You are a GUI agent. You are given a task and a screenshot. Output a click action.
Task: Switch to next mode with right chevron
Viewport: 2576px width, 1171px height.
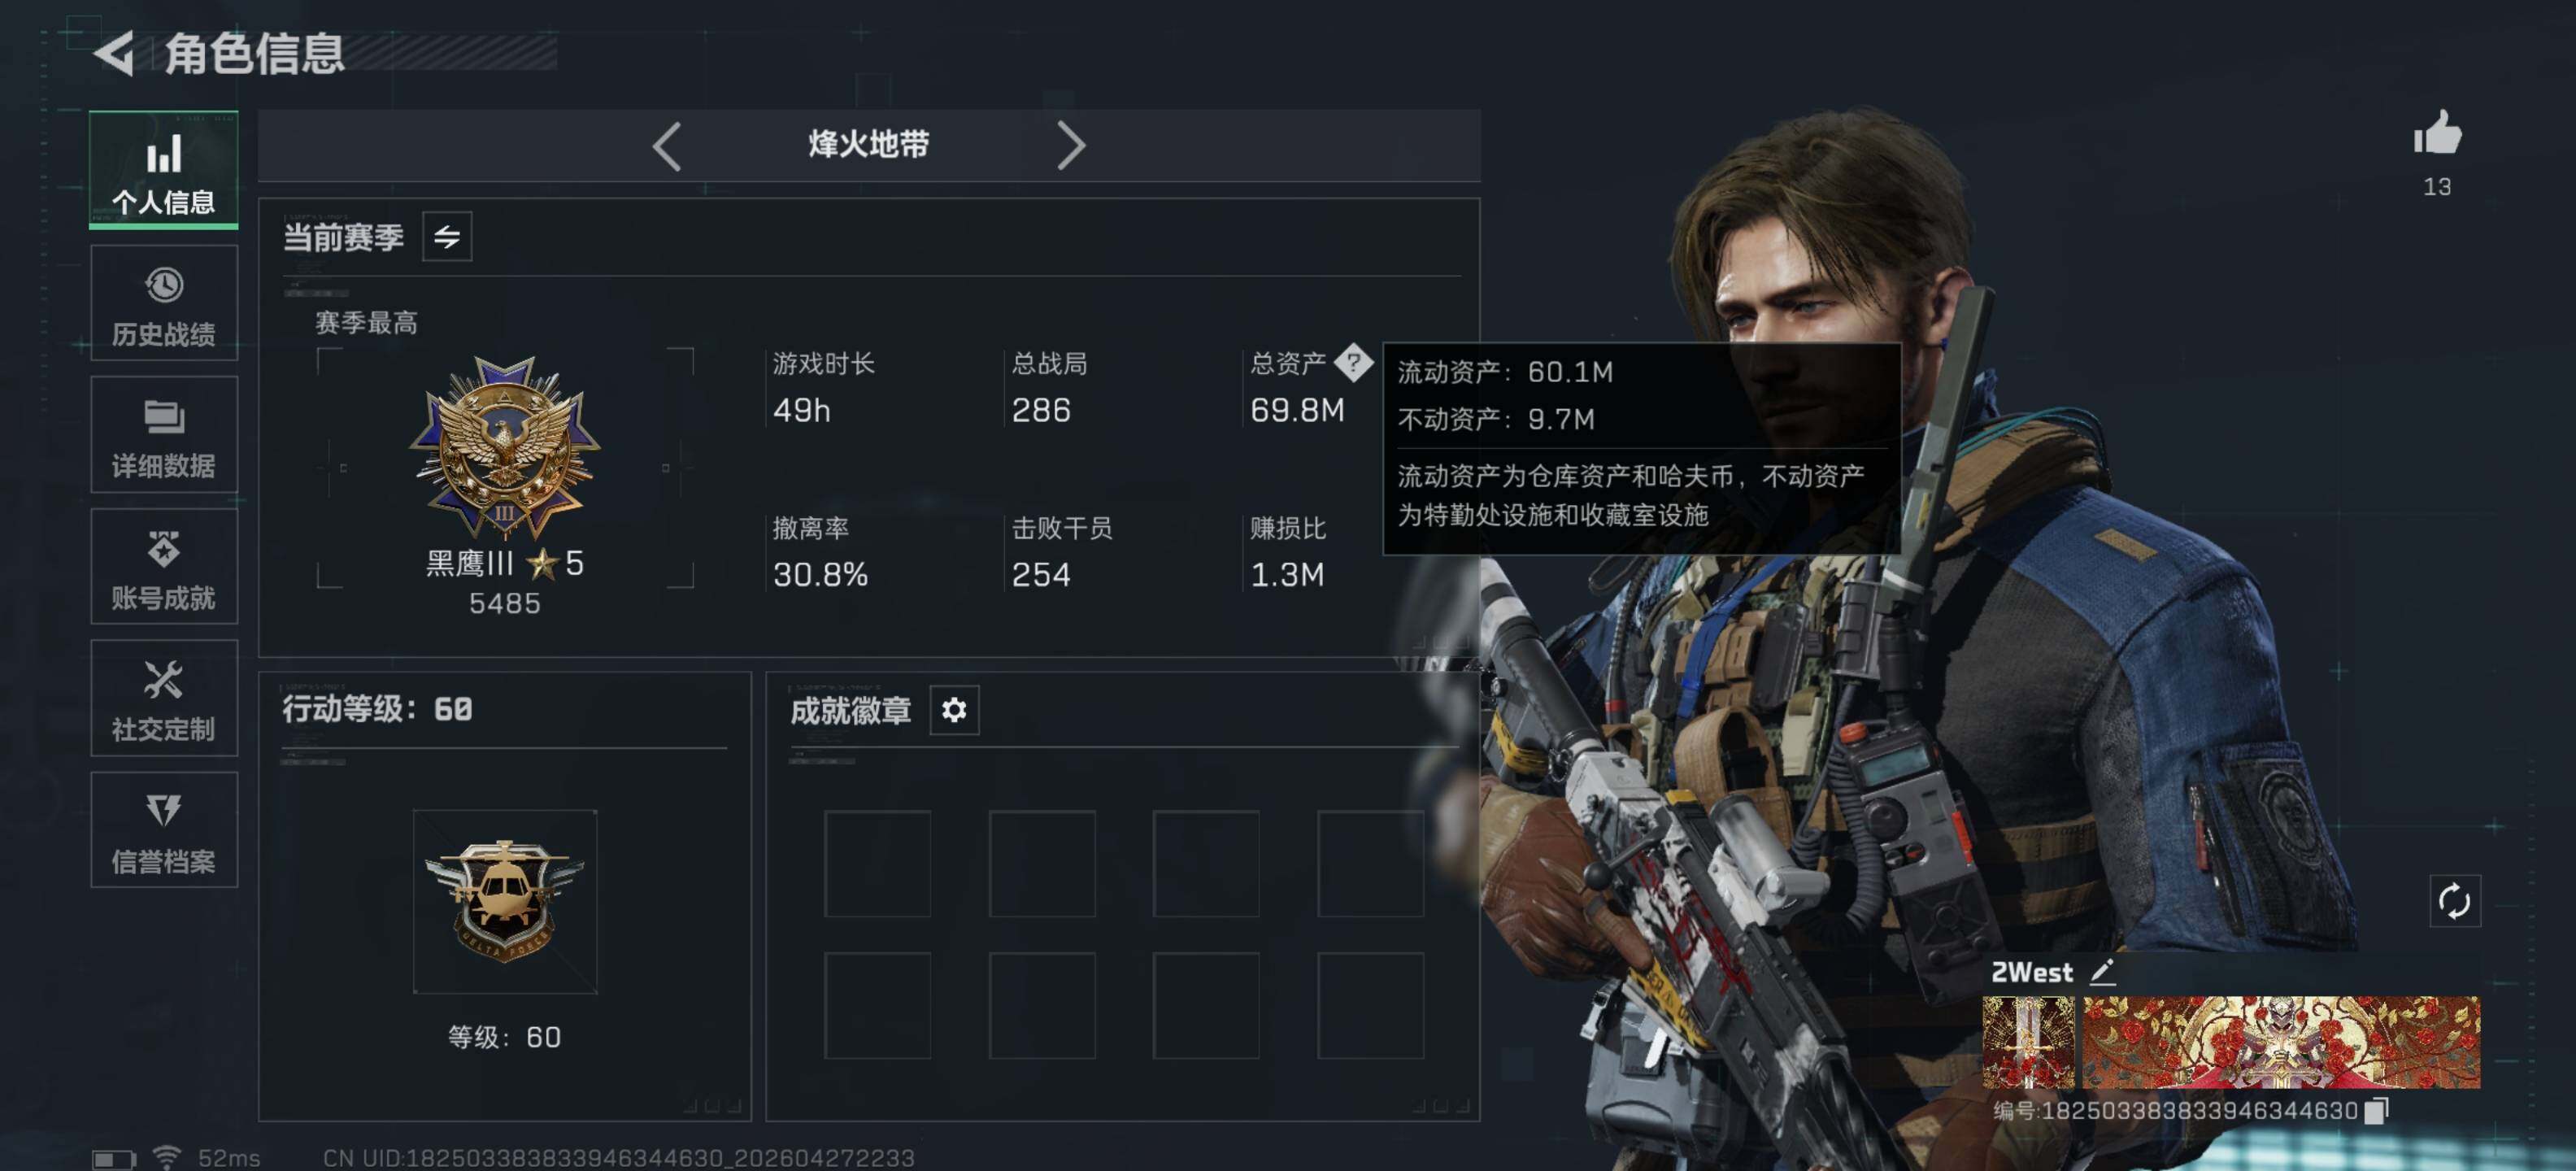click(1071, 146)
